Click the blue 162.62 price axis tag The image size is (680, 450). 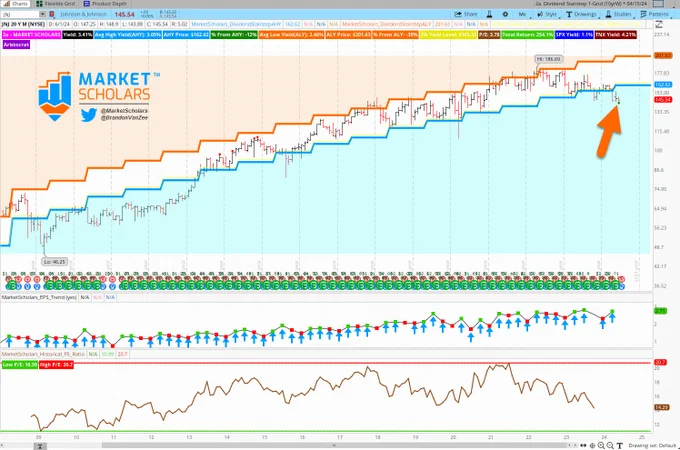(x=663, y=85)
